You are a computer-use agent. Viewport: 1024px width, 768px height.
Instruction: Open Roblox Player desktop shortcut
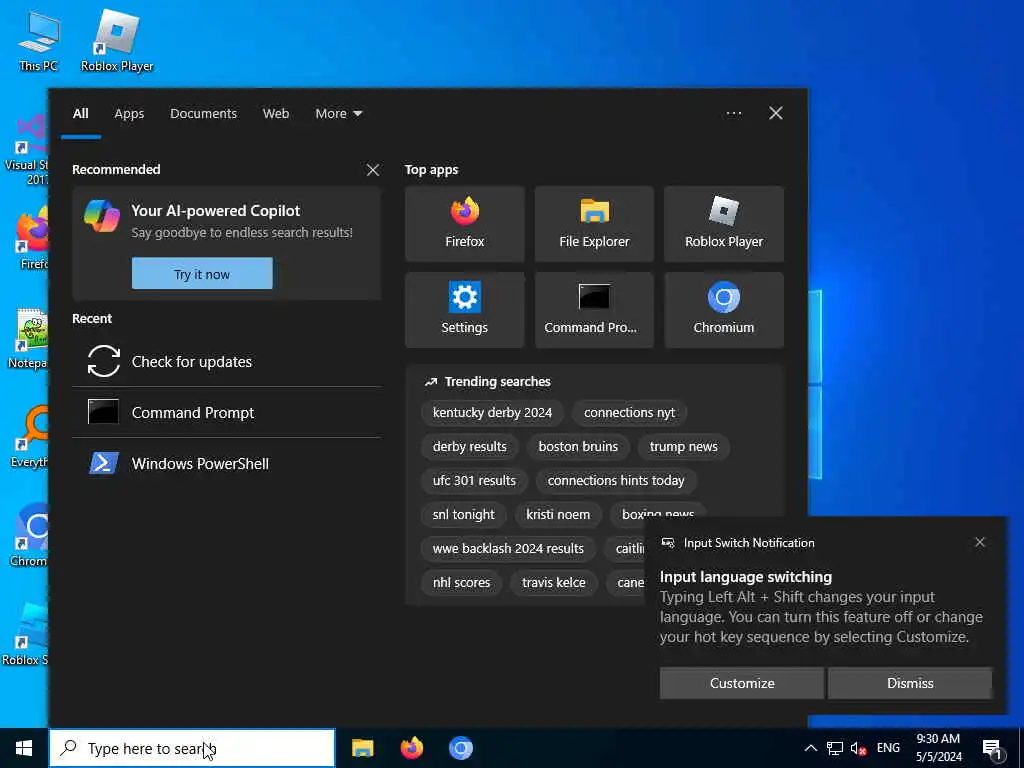click(x=117, y=42)
